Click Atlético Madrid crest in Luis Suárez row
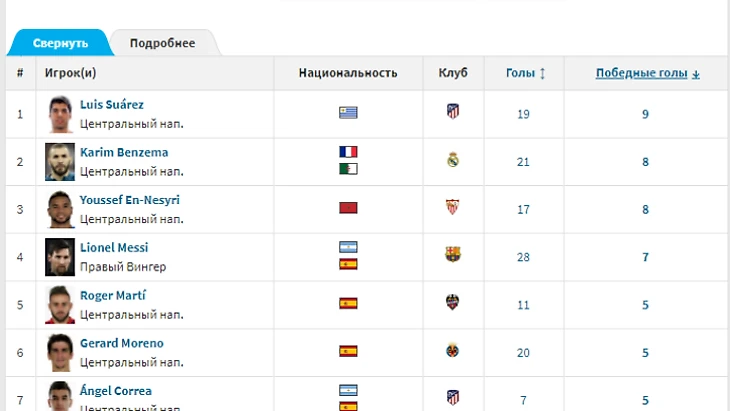The width and height of the screenshot is (730, 411). point(453,112)
